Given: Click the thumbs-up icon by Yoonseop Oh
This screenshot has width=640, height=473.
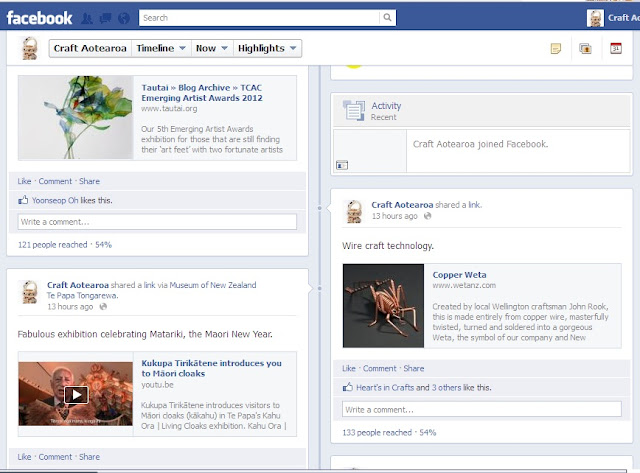Looking at the screenshot, I should pos(23,200).
